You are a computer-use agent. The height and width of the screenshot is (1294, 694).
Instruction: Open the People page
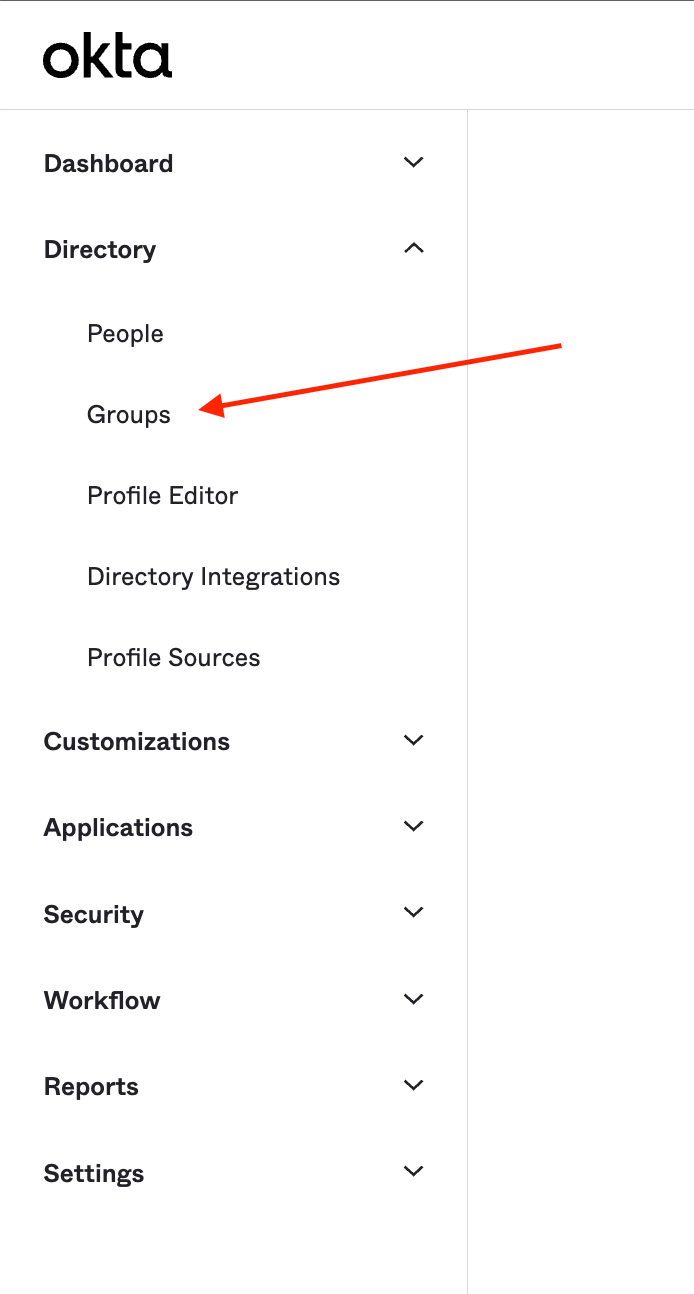coord(125,334)
